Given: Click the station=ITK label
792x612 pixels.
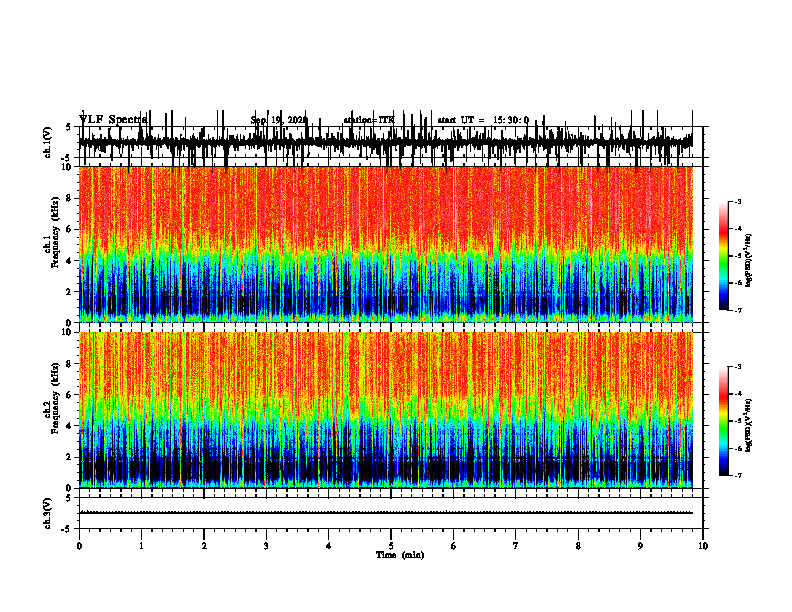Looking at the screenshot, I should point(369,120).
